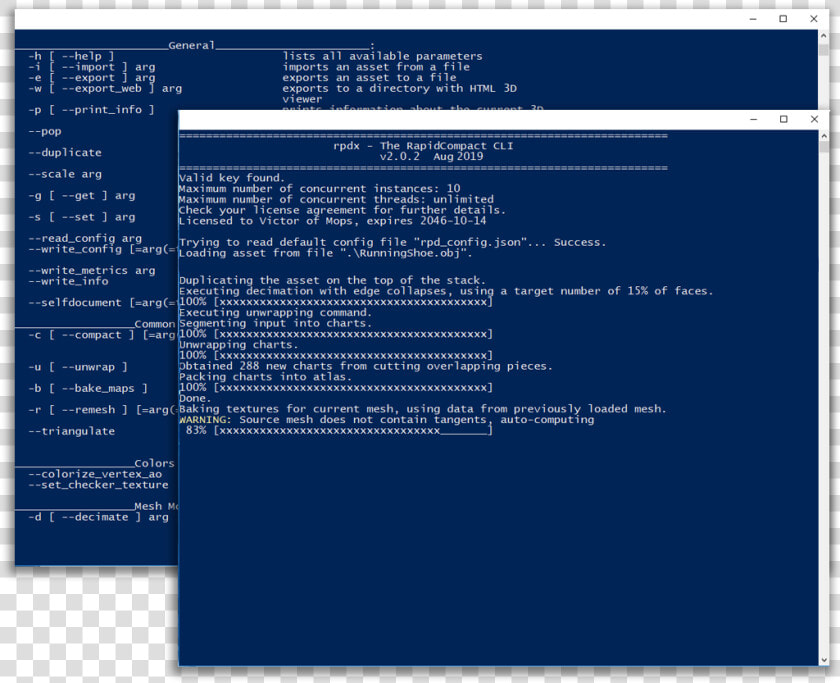The height and width of the screenshot is (683, 840).
Task: Click 'Duplicating the asset on the top' line
Action: click(332, 280)
